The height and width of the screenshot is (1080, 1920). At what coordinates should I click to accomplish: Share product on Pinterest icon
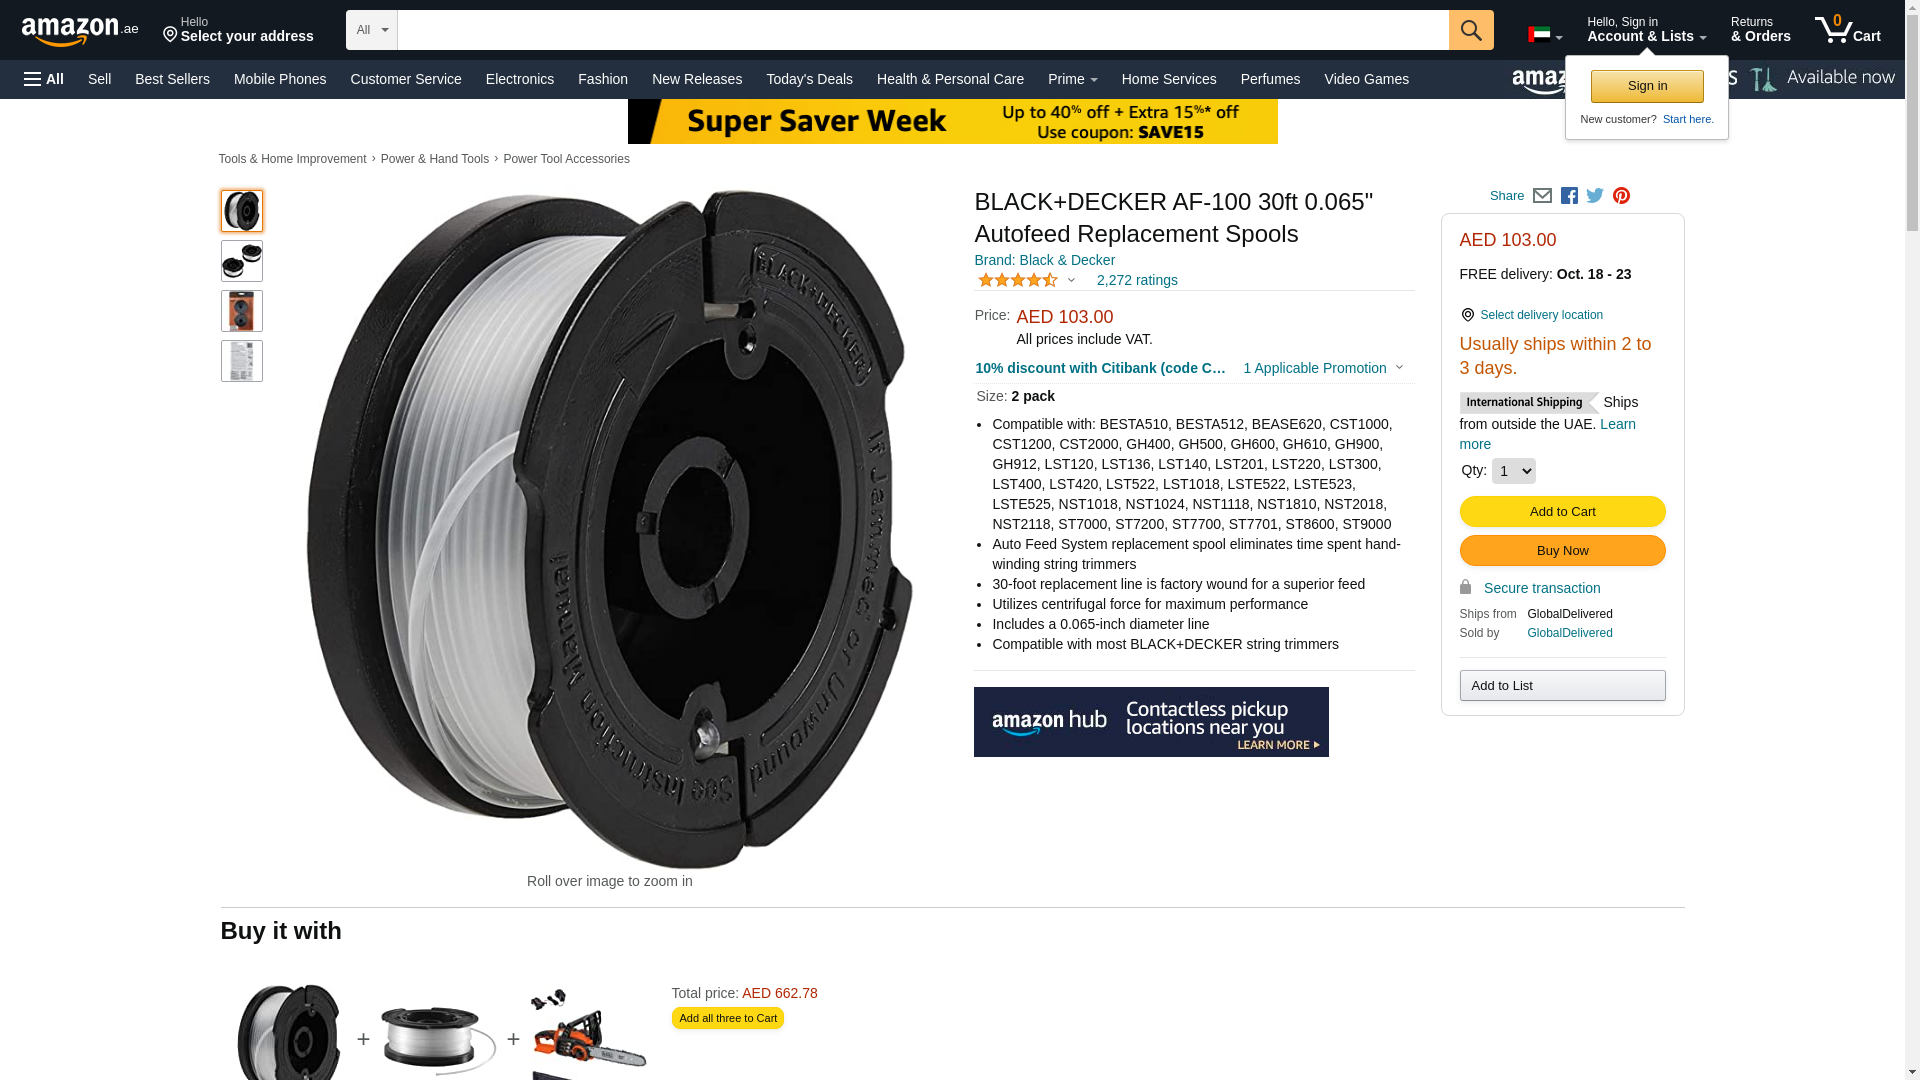(1621, 196)
